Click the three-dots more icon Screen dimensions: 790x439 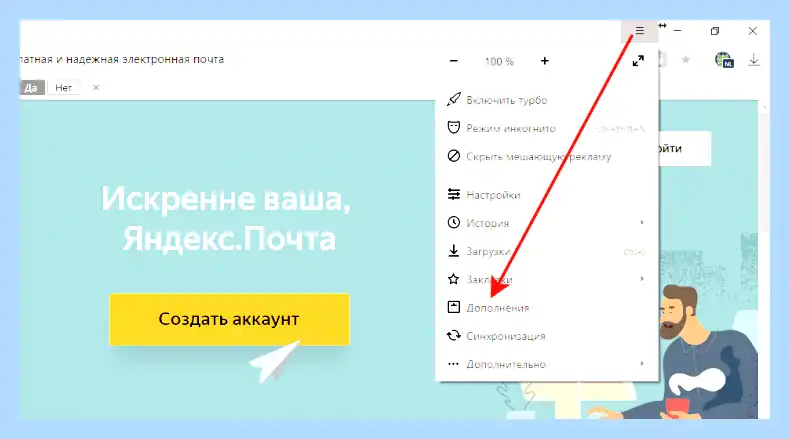point(453,363)
